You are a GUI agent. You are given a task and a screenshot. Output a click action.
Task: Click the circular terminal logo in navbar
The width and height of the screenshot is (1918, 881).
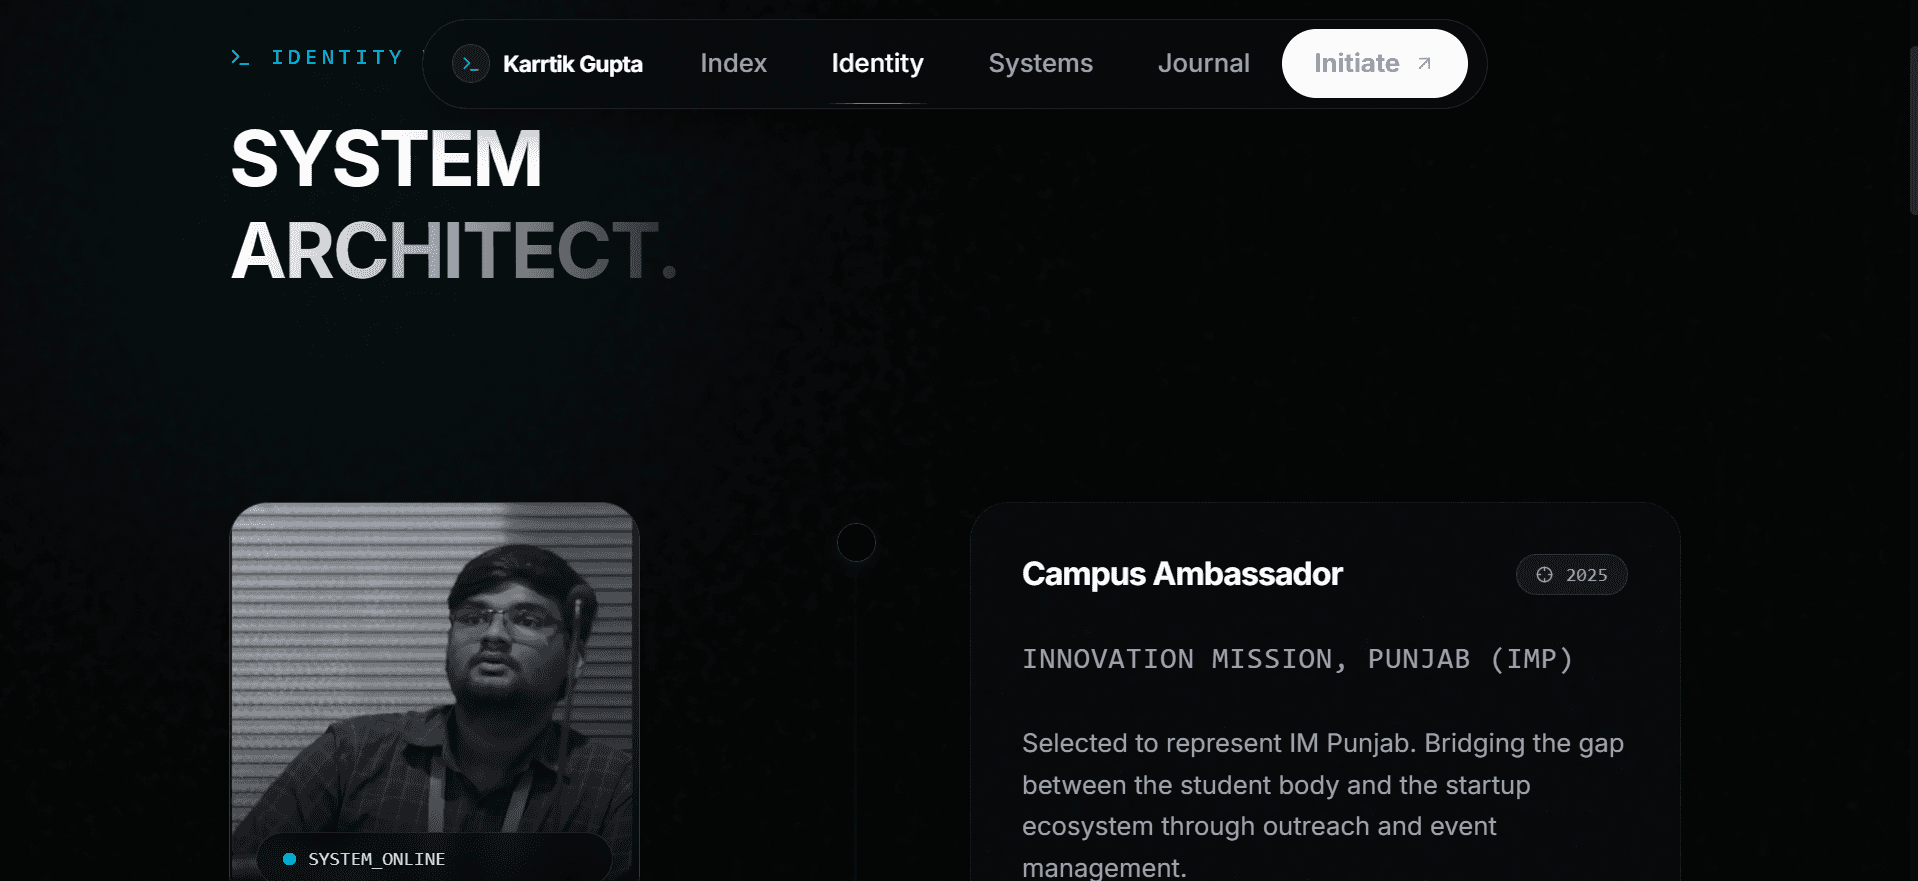[471, 64]
